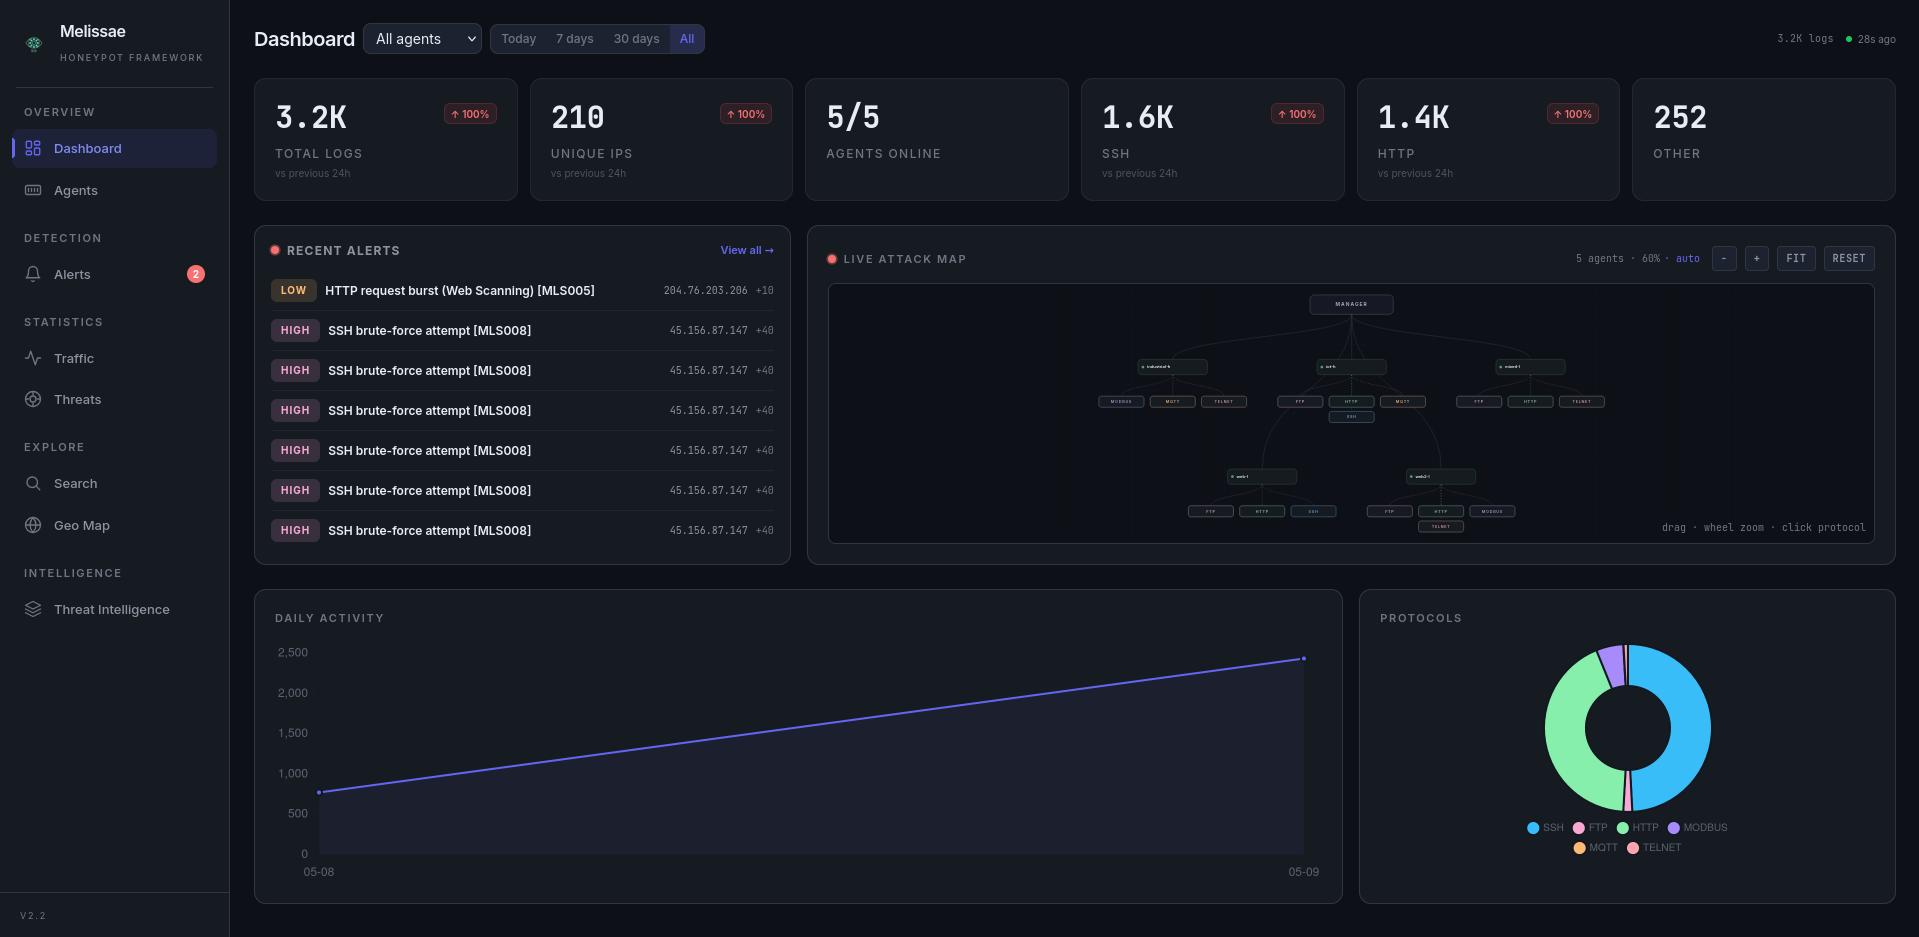Select the mixed-1 agent node

coord(1530,367)
